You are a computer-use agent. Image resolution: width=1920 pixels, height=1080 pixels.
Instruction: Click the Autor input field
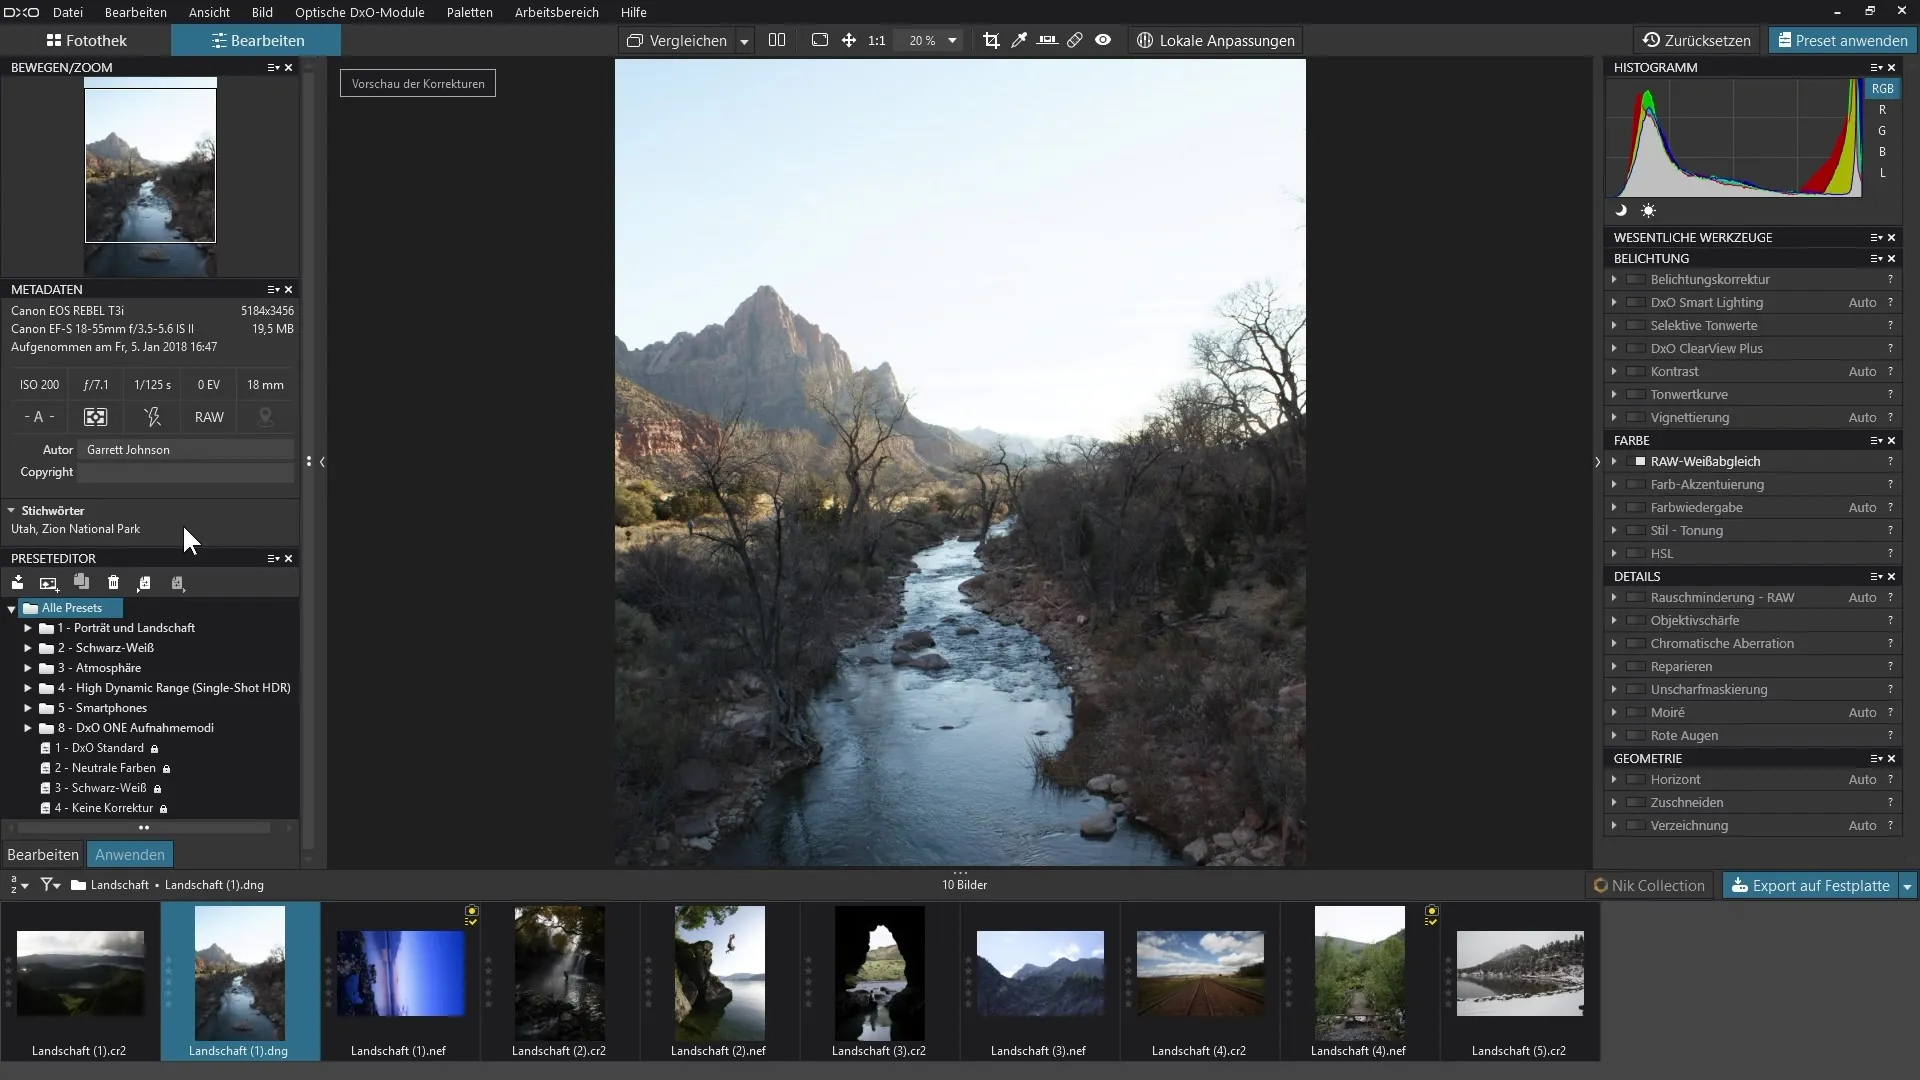pos(186,450)
